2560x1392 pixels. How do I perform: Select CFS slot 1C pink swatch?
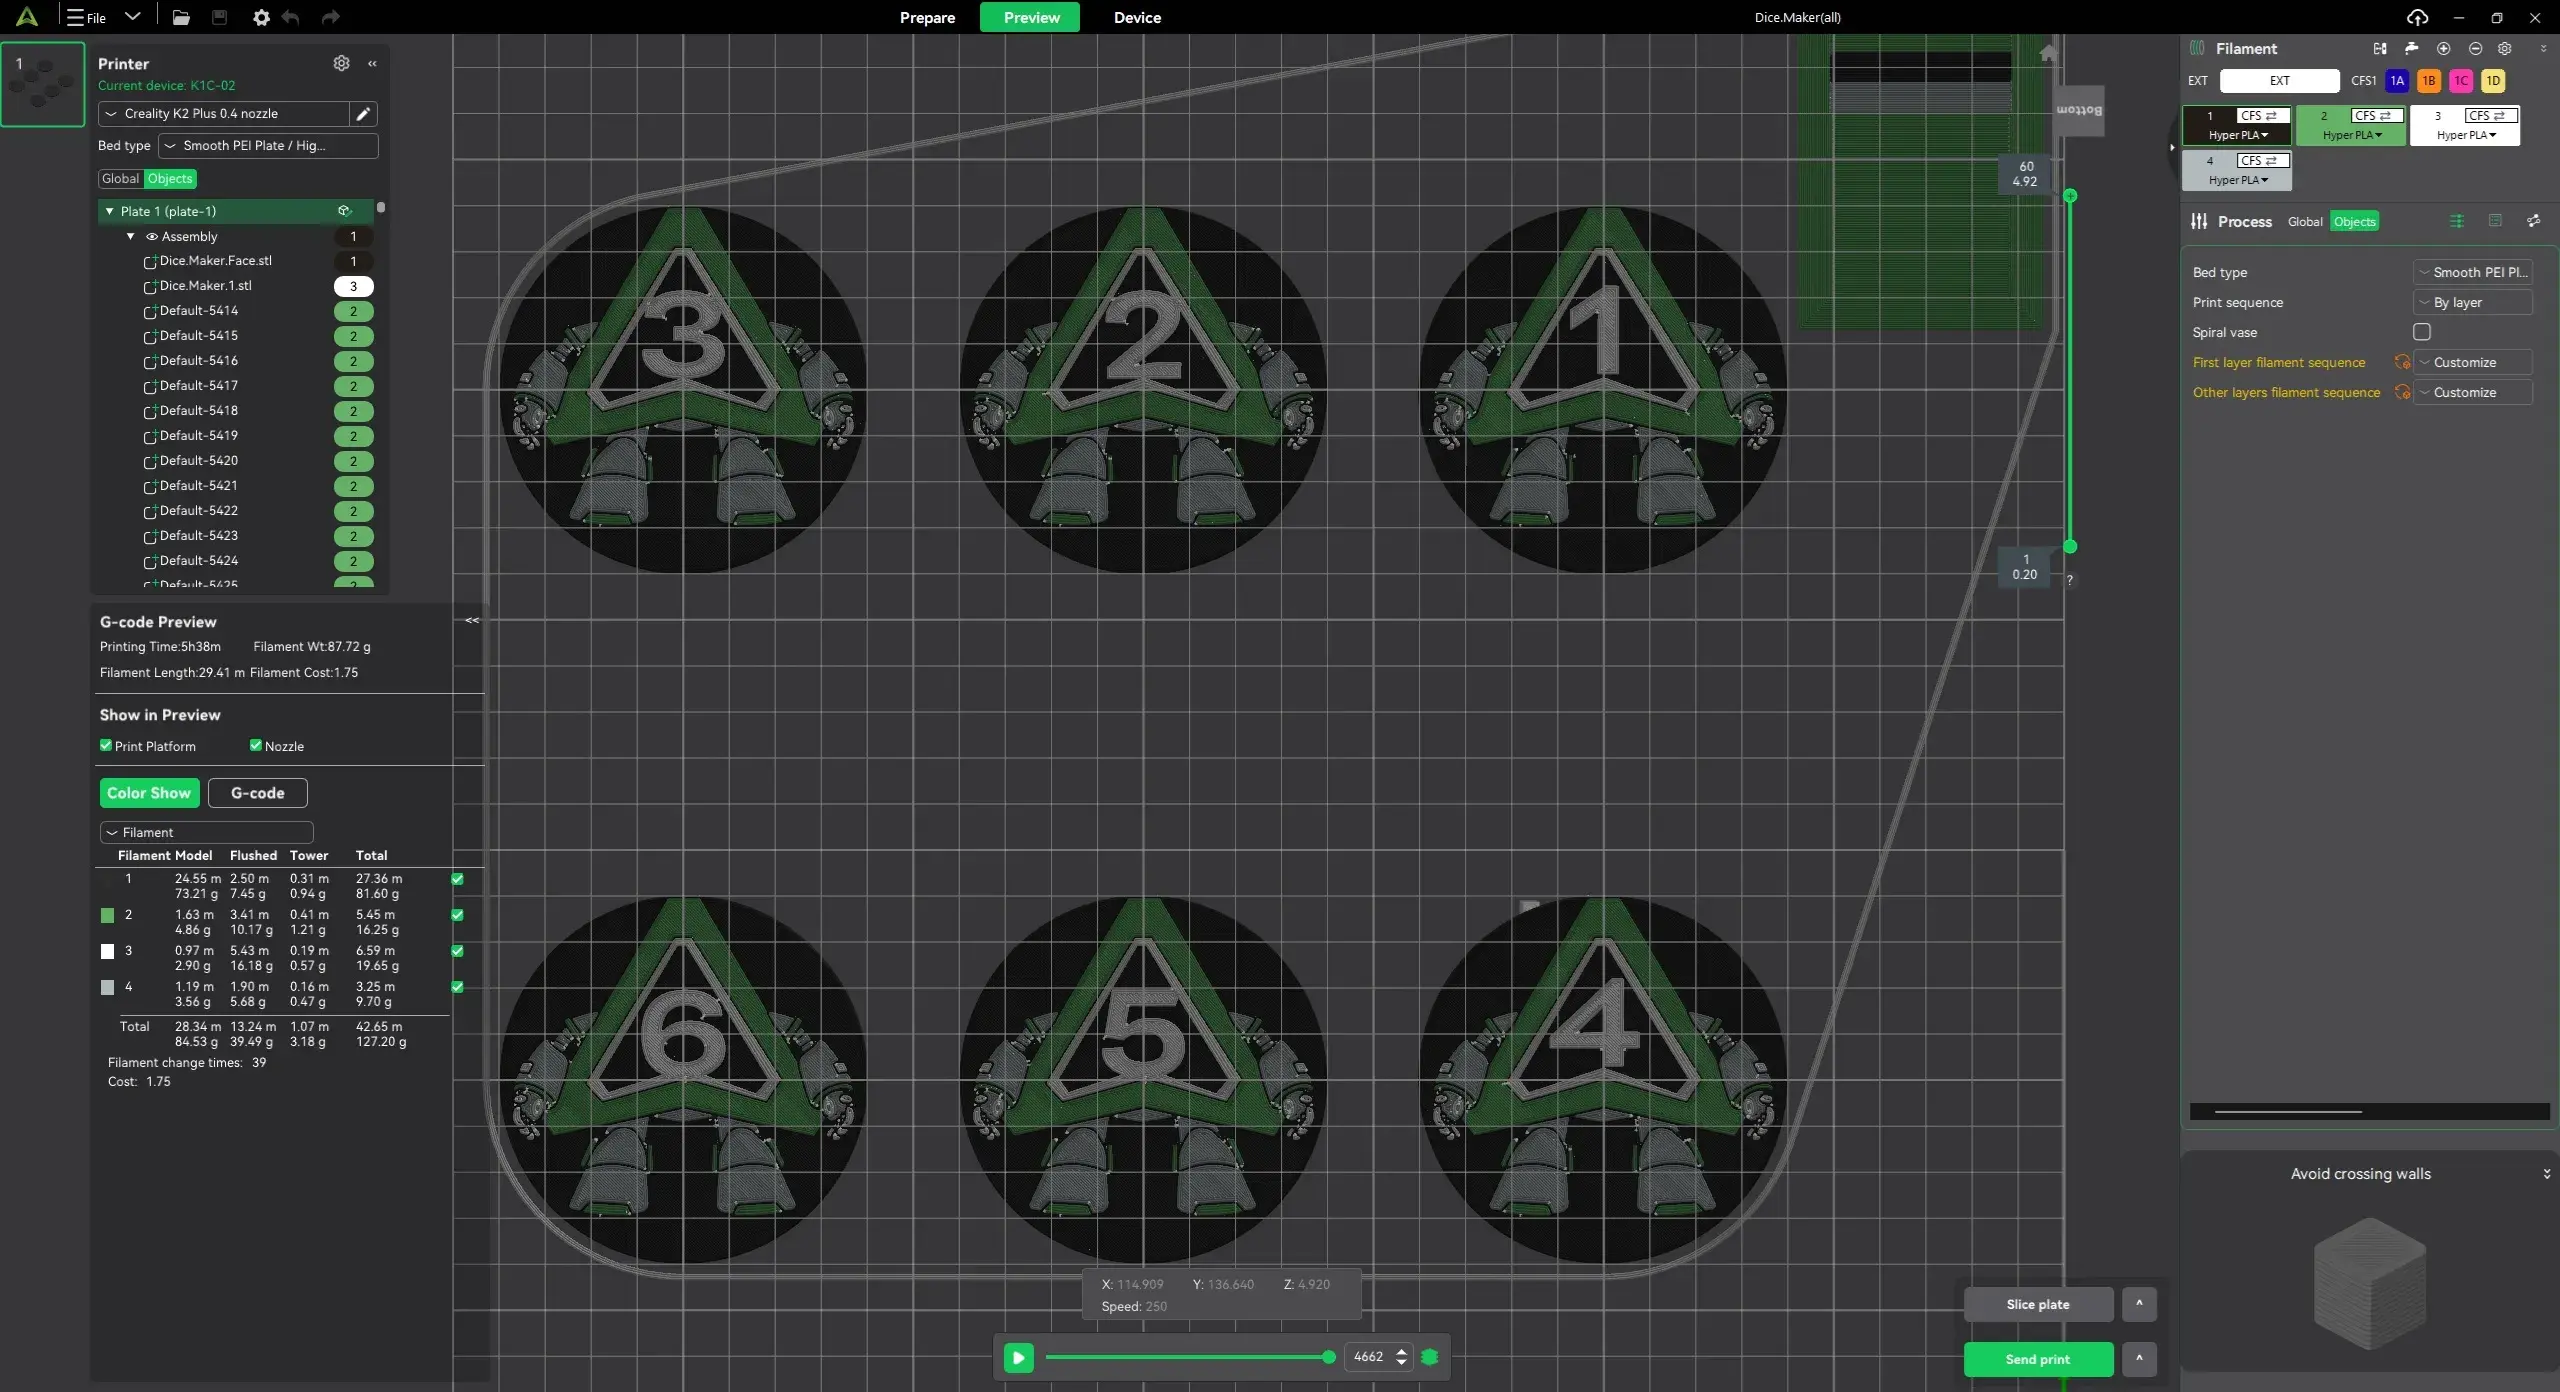click(x=2461, y=81)
